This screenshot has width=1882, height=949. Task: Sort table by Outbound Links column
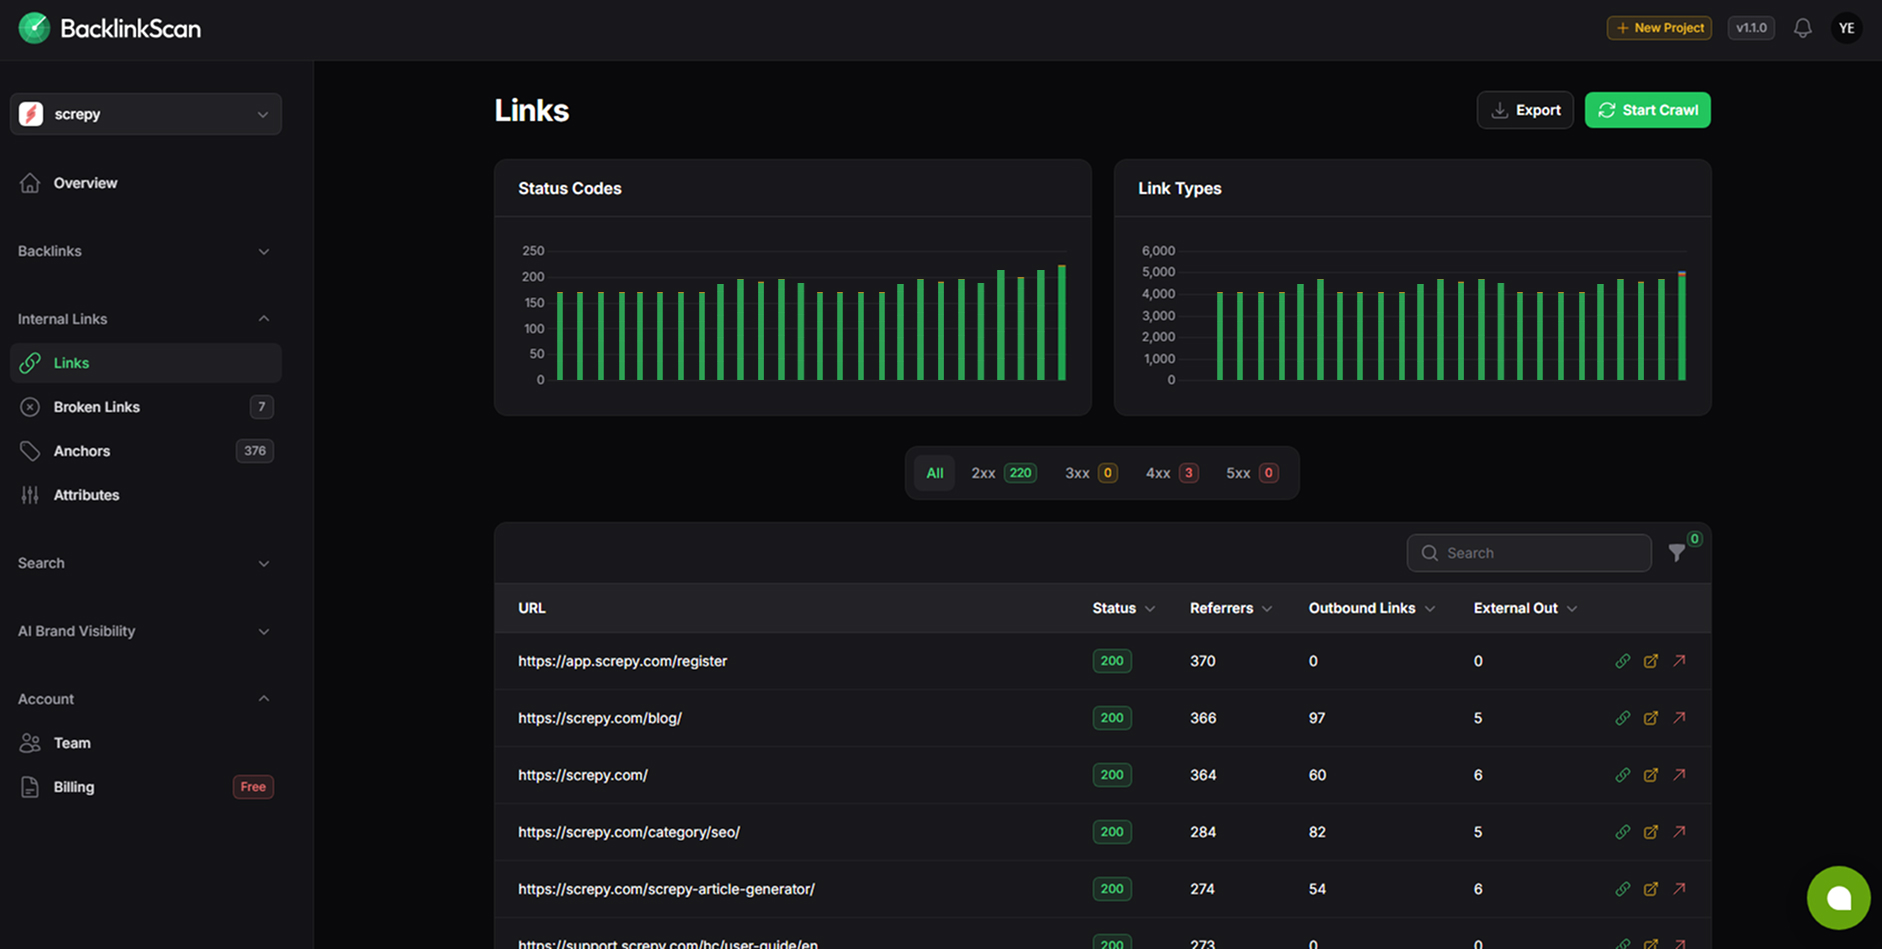(x=1372, y=608)
